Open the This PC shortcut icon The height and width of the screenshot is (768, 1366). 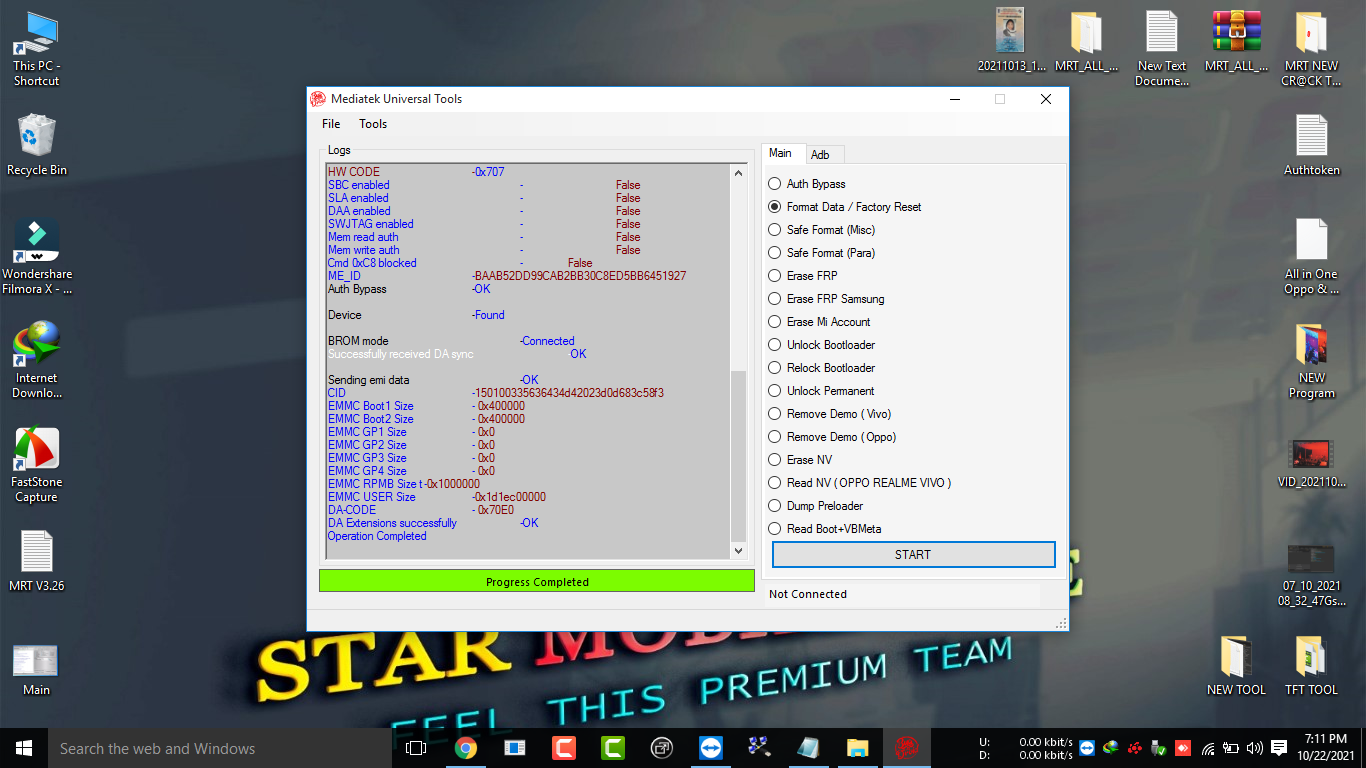point(37,50)
